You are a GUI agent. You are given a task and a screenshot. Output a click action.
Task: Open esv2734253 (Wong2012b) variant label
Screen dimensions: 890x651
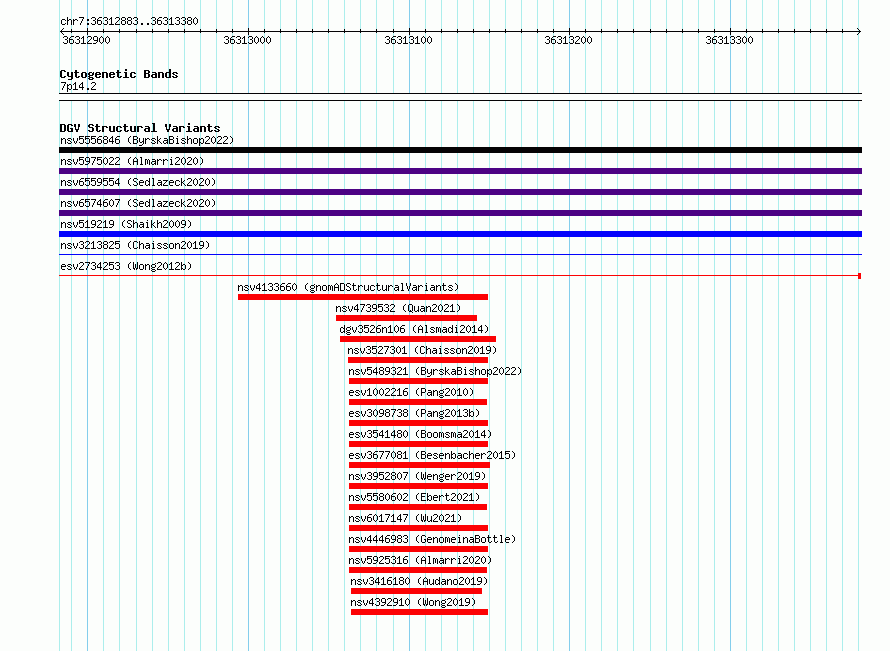126,266
